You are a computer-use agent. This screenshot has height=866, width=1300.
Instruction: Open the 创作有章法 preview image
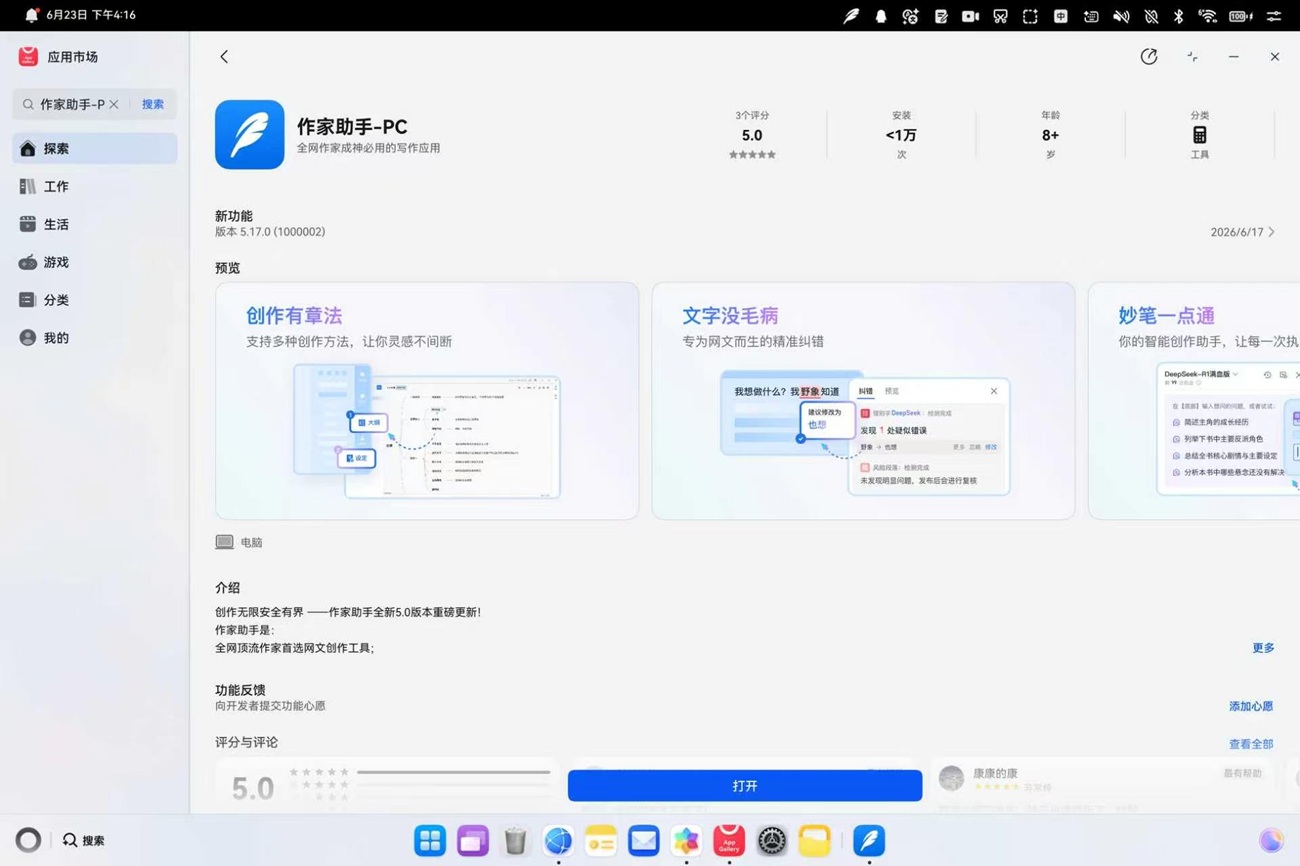(427, 401)
